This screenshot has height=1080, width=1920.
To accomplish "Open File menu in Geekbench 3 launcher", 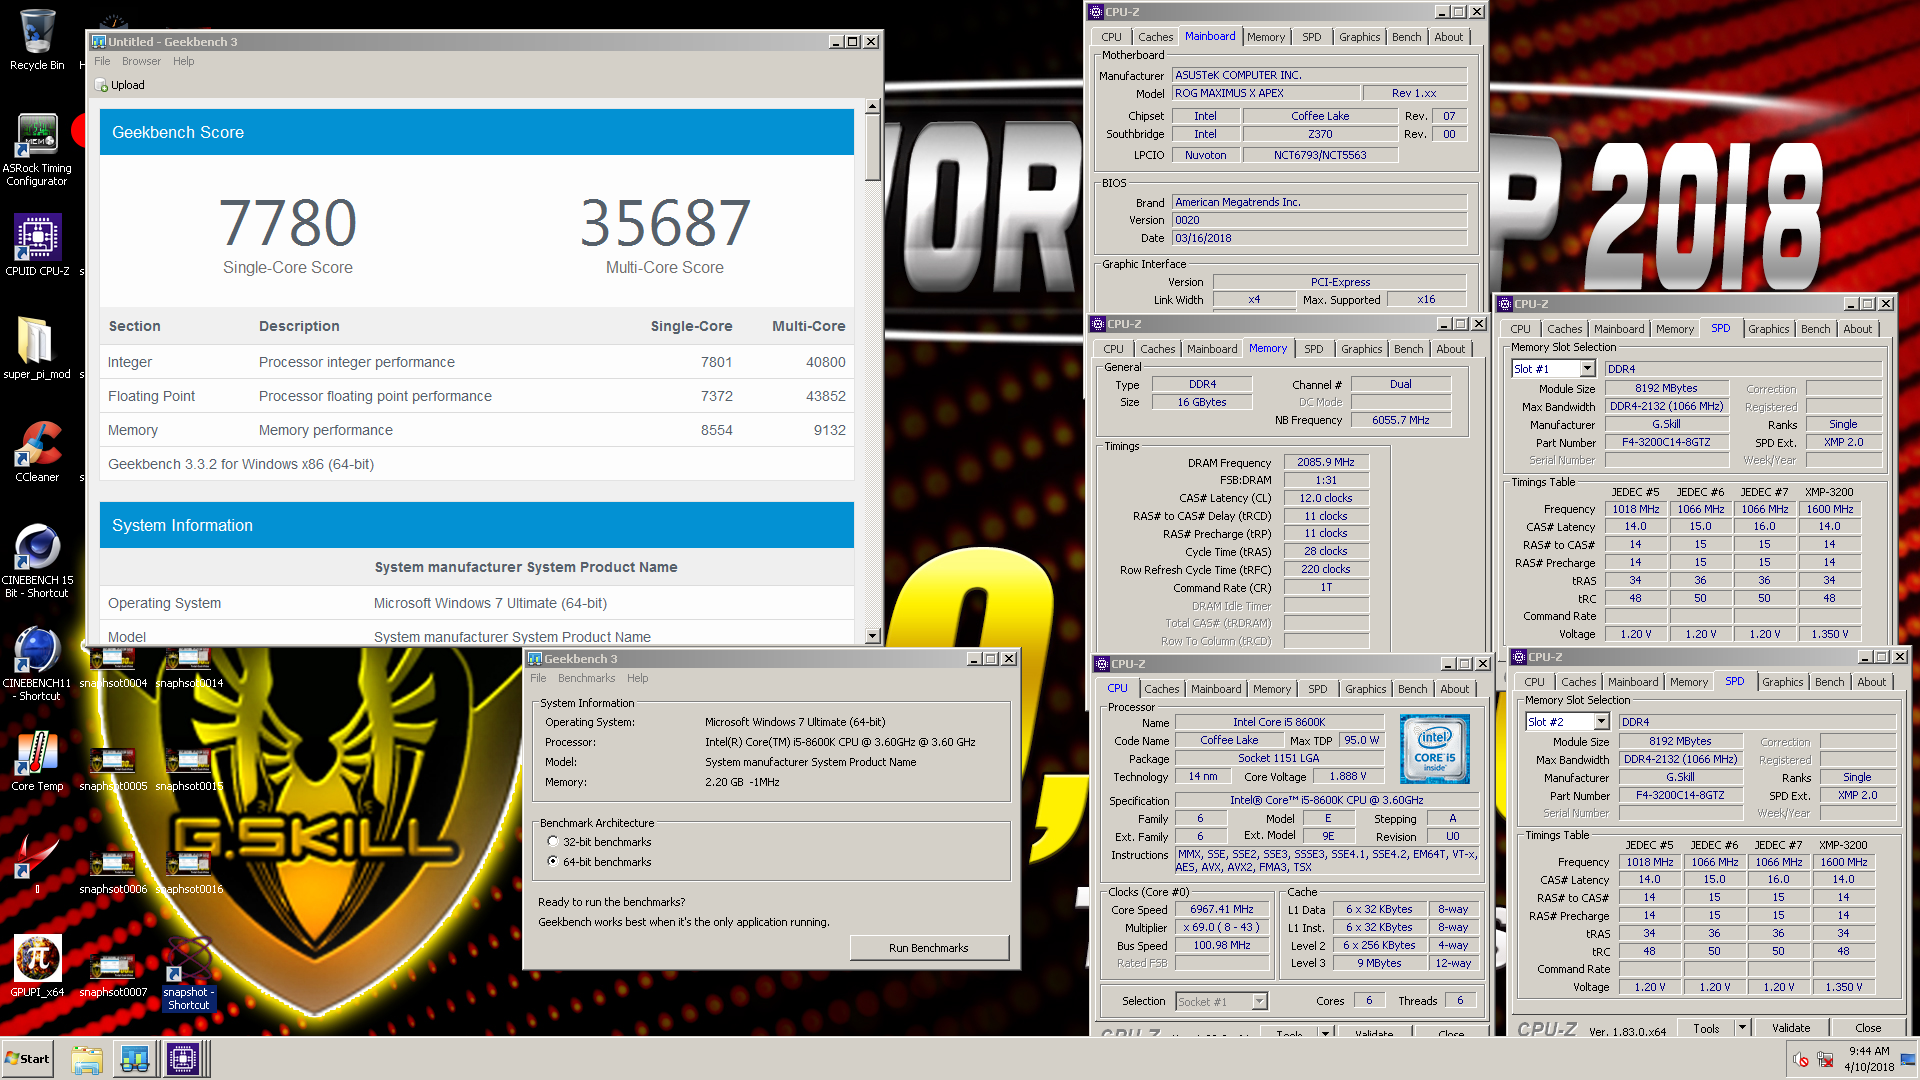I will coord(538,678).
